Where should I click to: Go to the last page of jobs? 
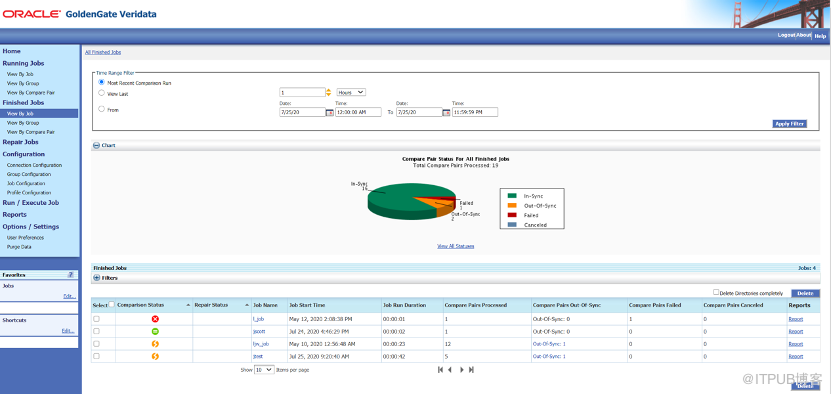pyautogui.click(x=471, y=370)
